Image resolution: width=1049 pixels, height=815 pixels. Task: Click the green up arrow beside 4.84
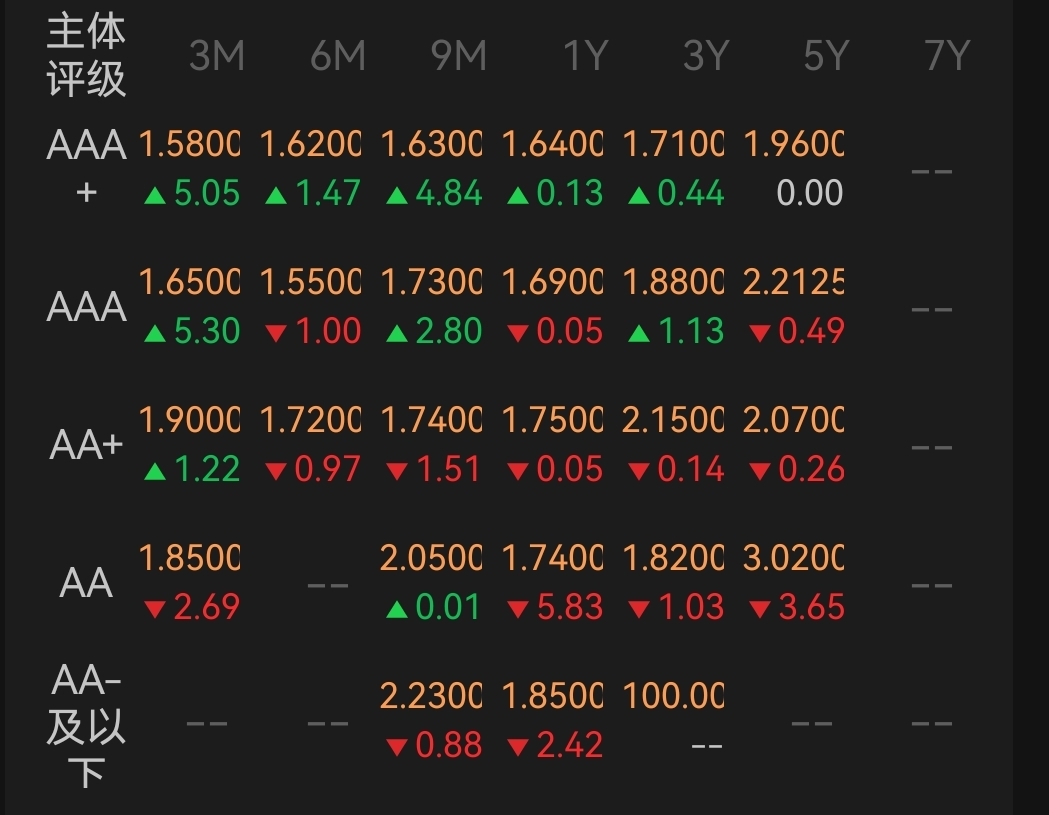click(396, 195)
